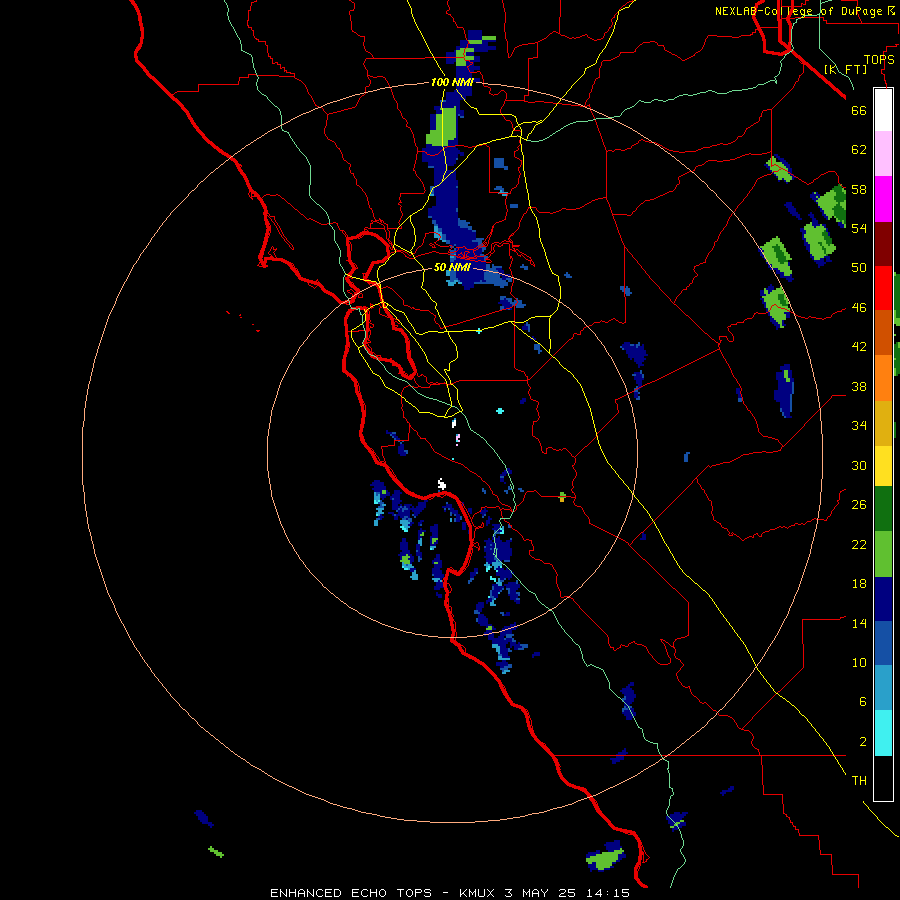Click the 6 value on the legend

pyautogui.click(x=863, y=701)
